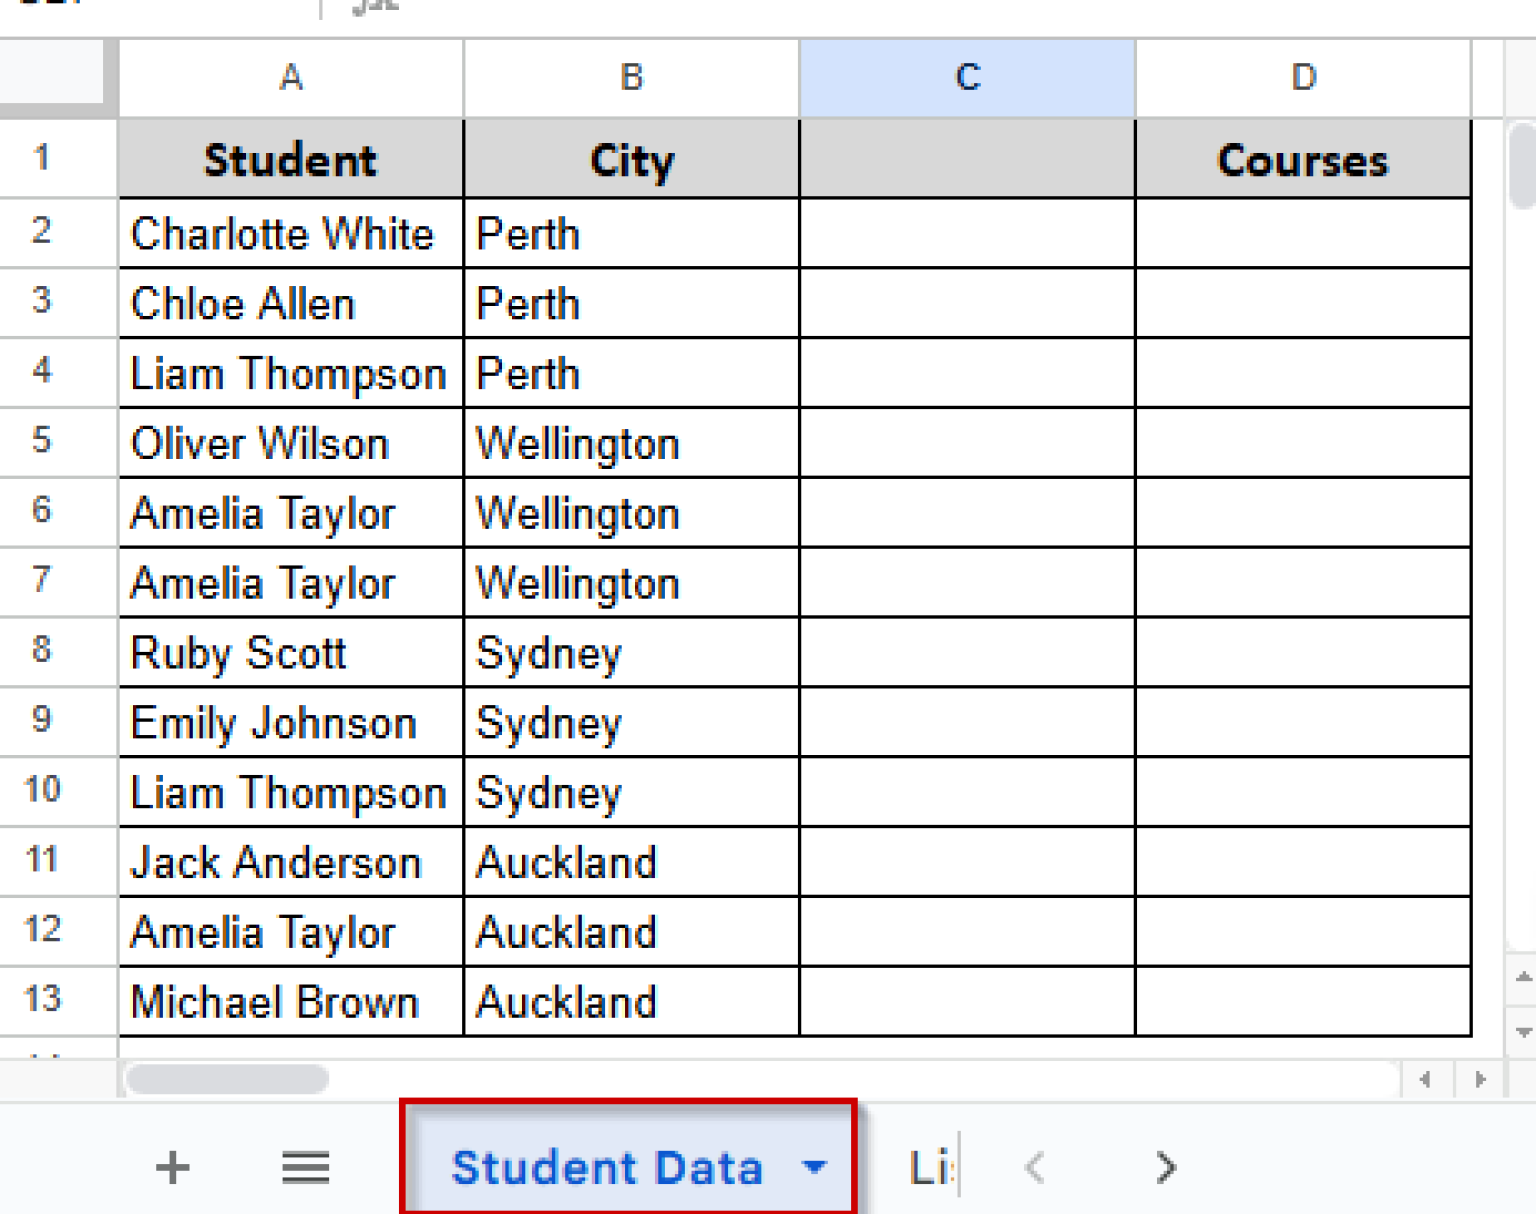
Task: Select the City header cell B1
Action: pos(631,159)
